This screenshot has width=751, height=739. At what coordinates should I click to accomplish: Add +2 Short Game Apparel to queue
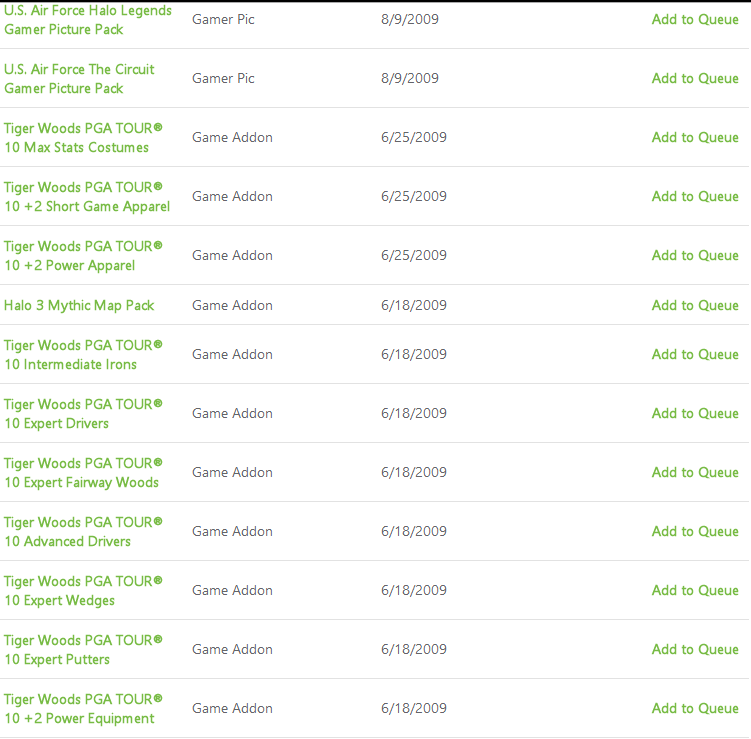[x=695, y=196]
